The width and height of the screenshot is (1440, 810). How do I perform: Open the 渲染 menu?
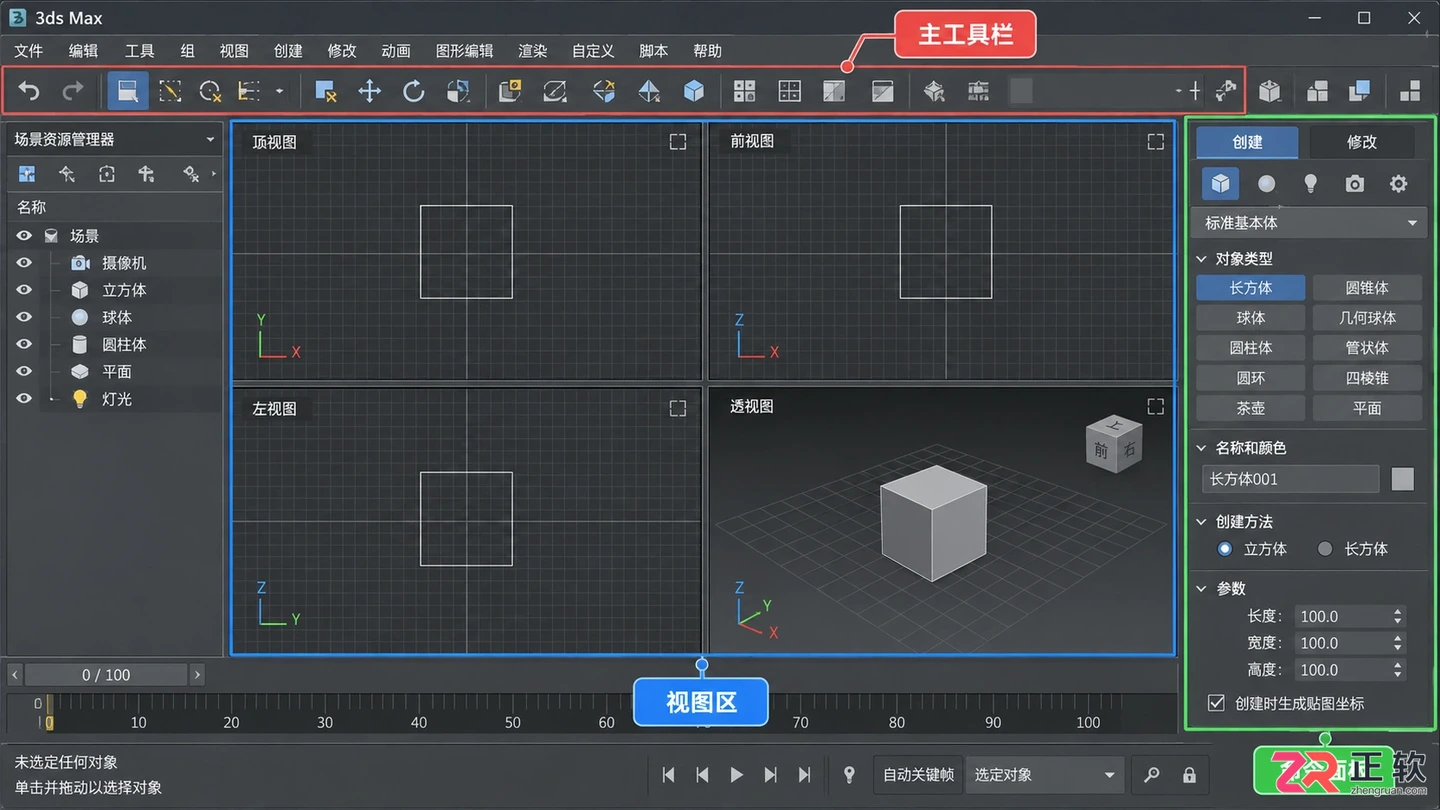click(533, 51)
